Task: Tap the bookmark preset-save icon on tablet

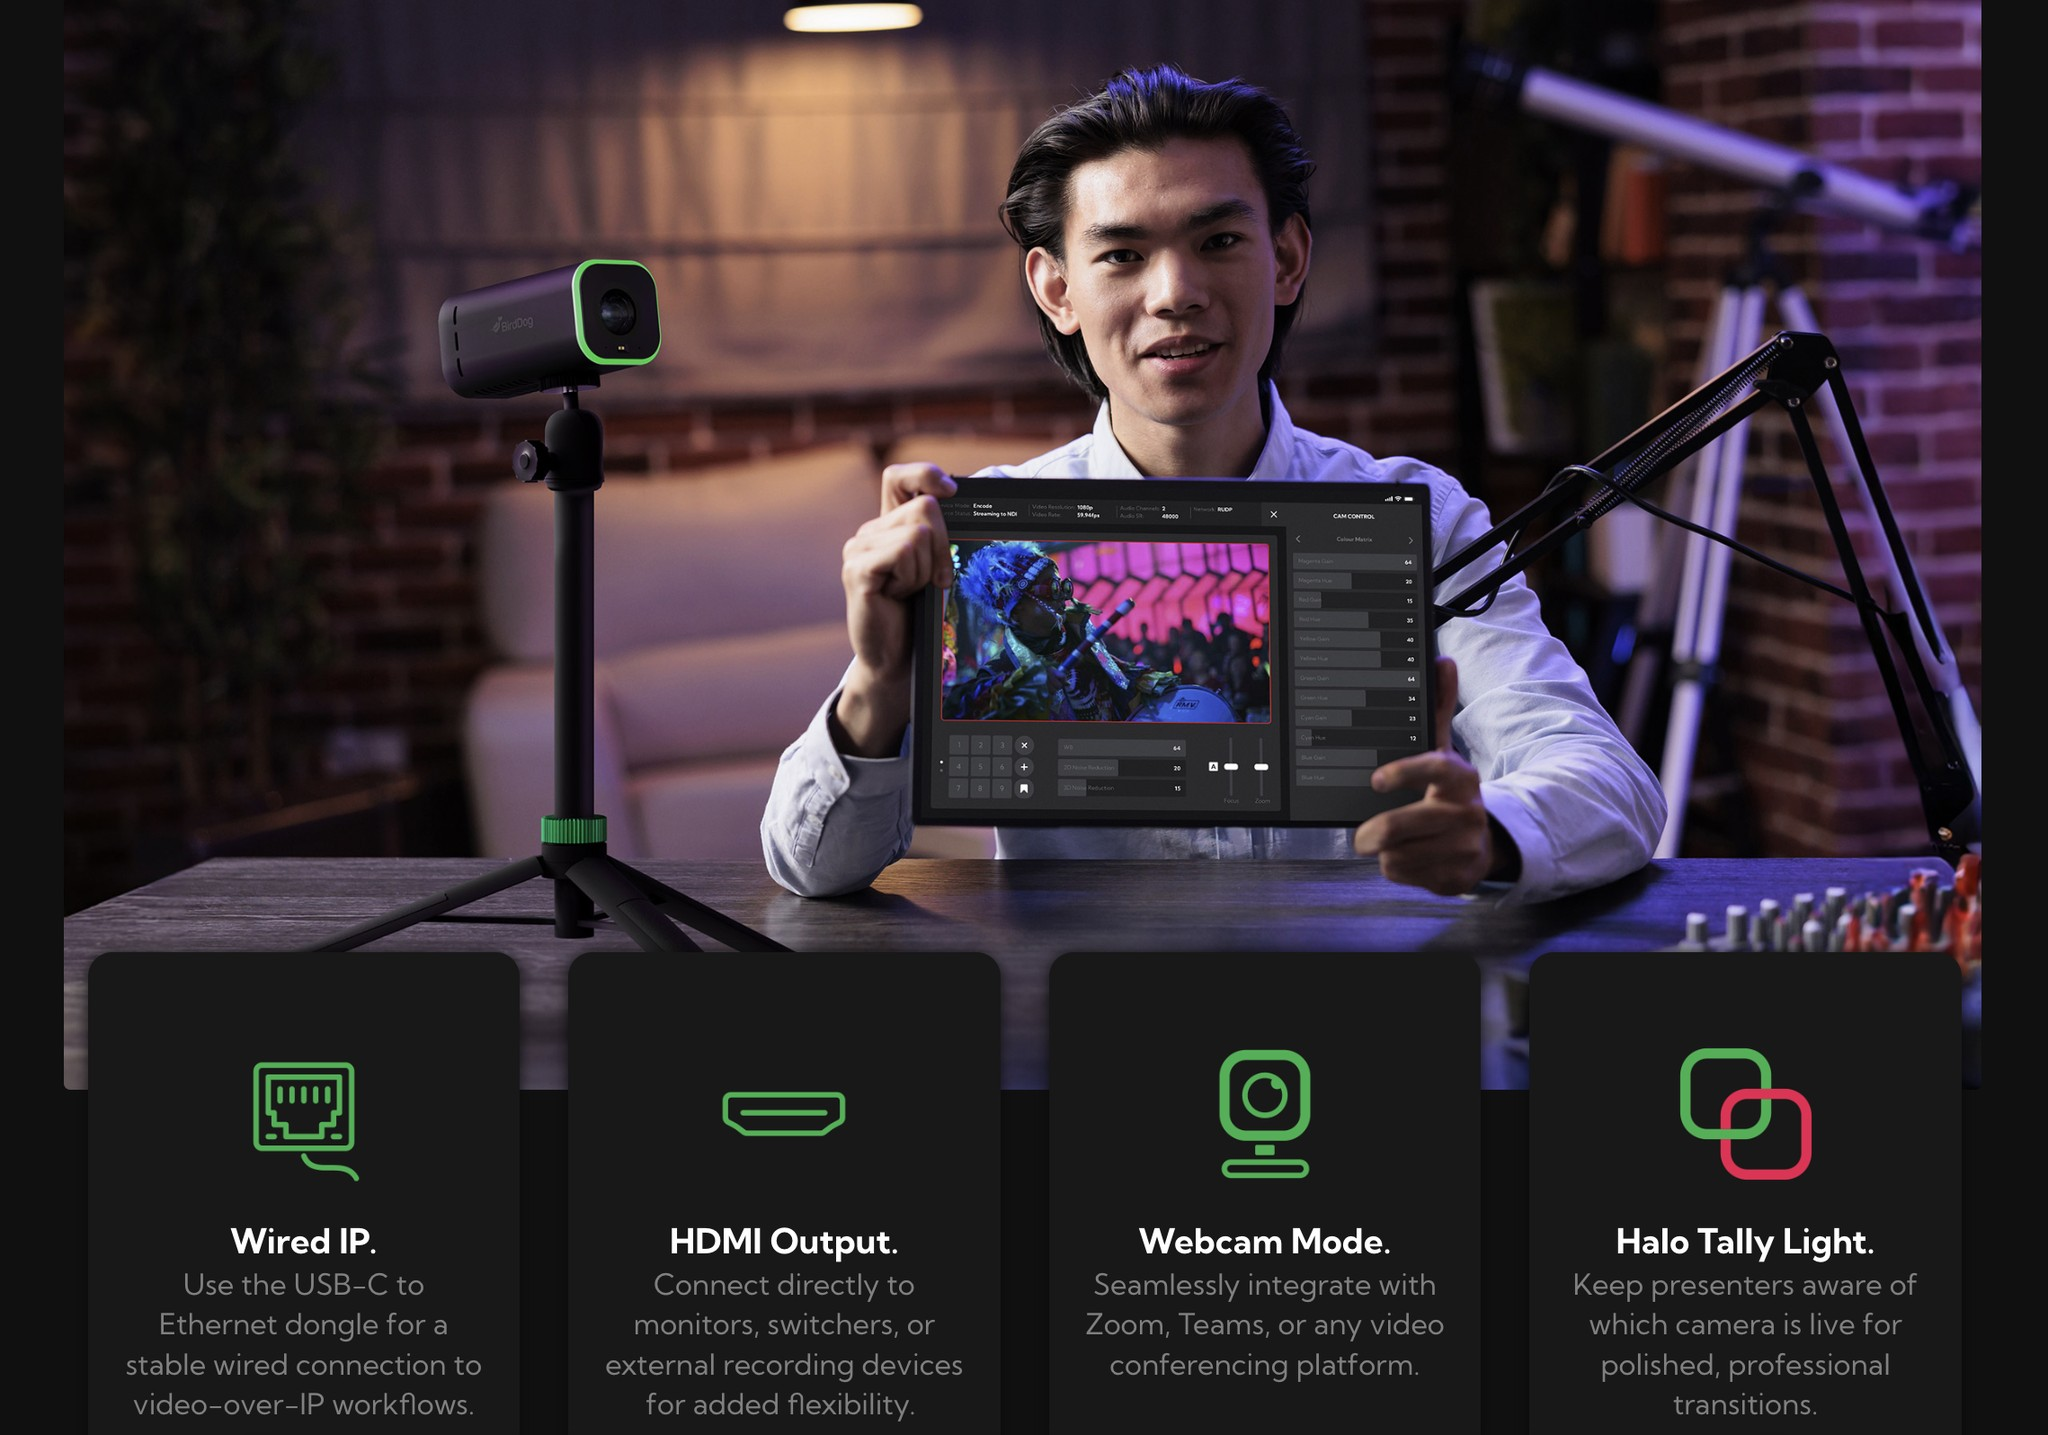Action: point(1024,789)
